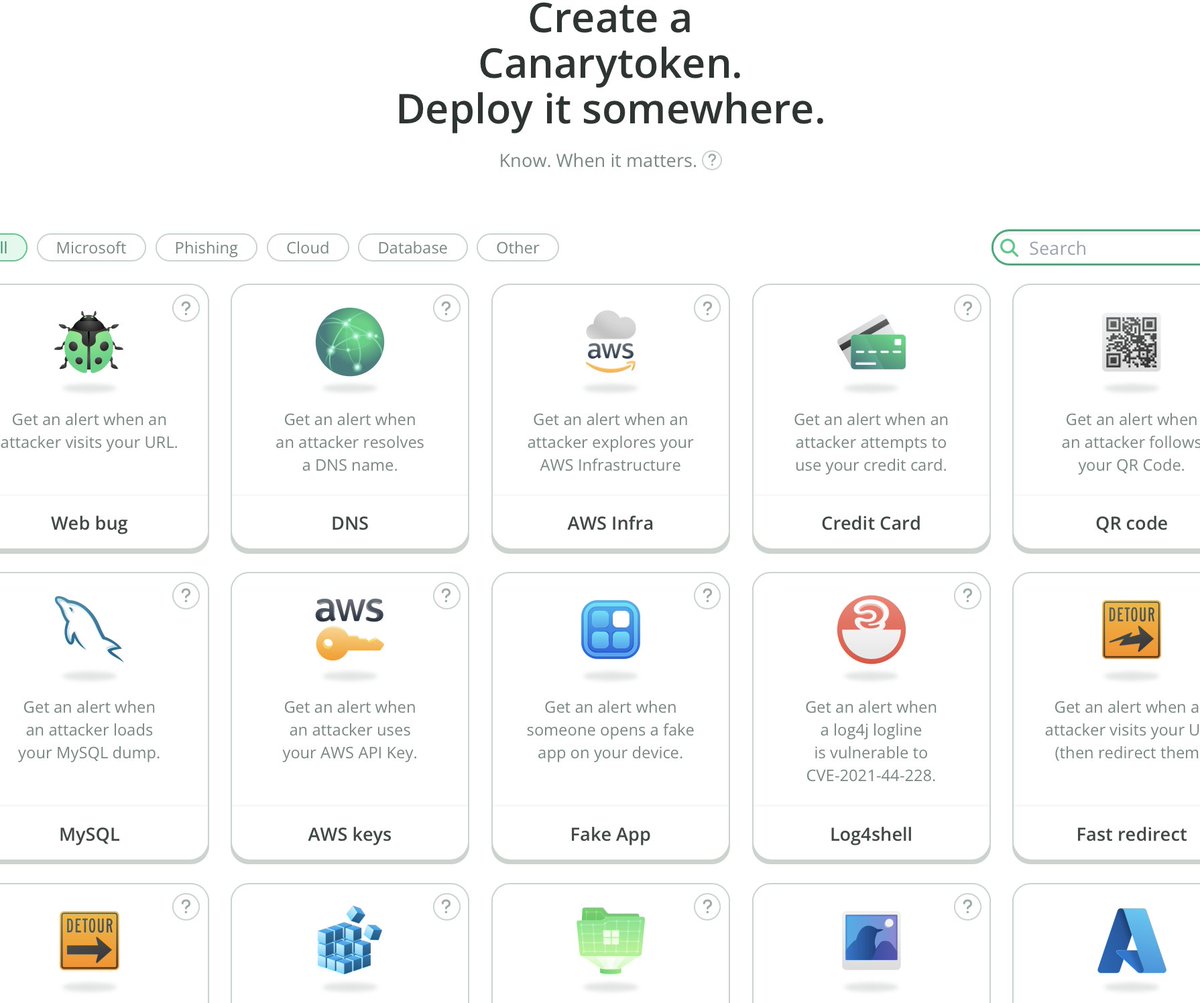1200x1003 pixels.
Task: Click the blue cubes icon in bottom row
Action: (350, 940)
